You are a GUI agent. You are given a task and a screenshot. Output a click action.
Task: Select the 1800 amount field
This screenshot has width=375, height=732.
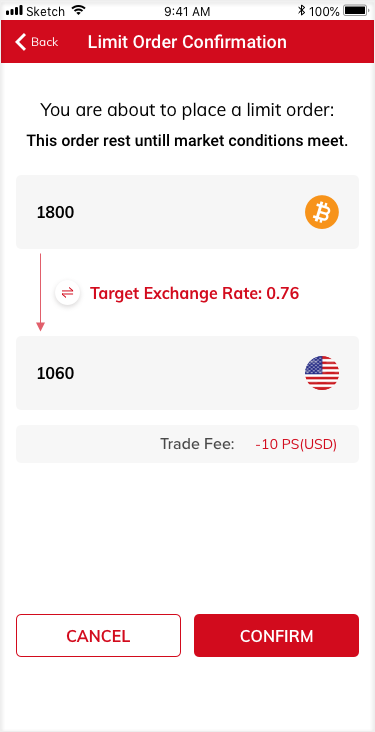pyautogui.click(x=187, y=212)
